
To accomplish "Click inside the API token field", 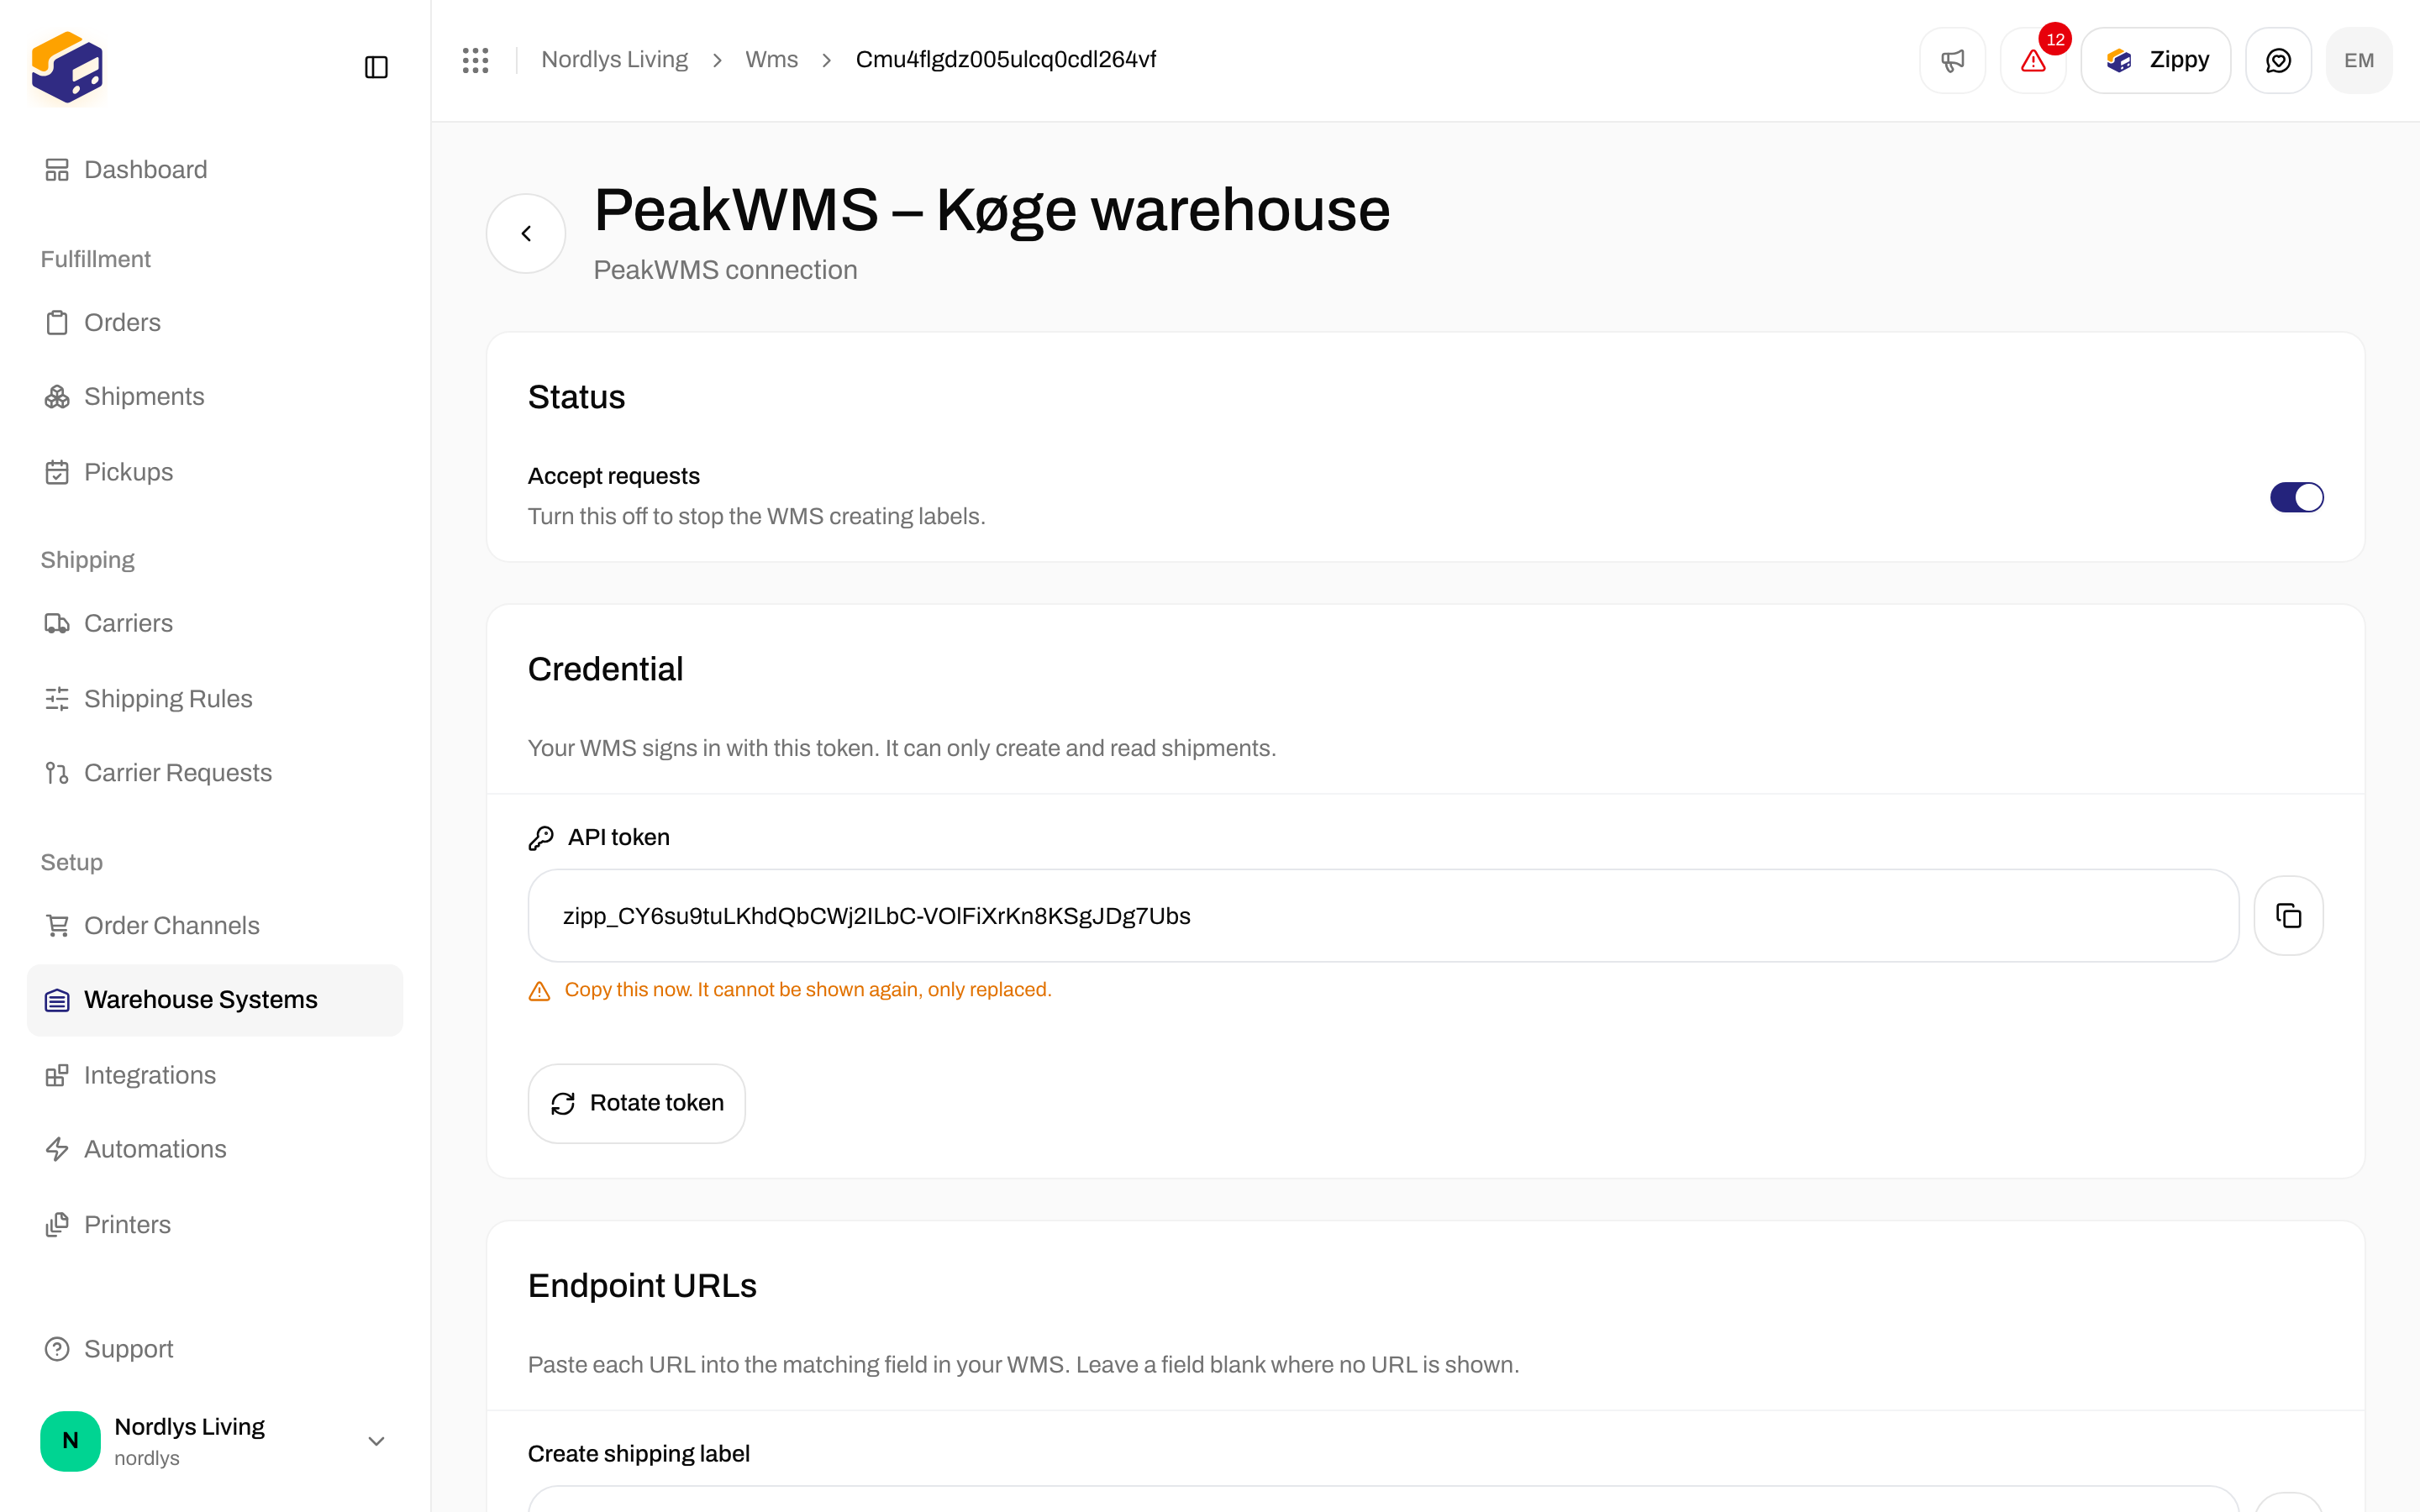I will pyautogui.click(x=1382, y=915).
